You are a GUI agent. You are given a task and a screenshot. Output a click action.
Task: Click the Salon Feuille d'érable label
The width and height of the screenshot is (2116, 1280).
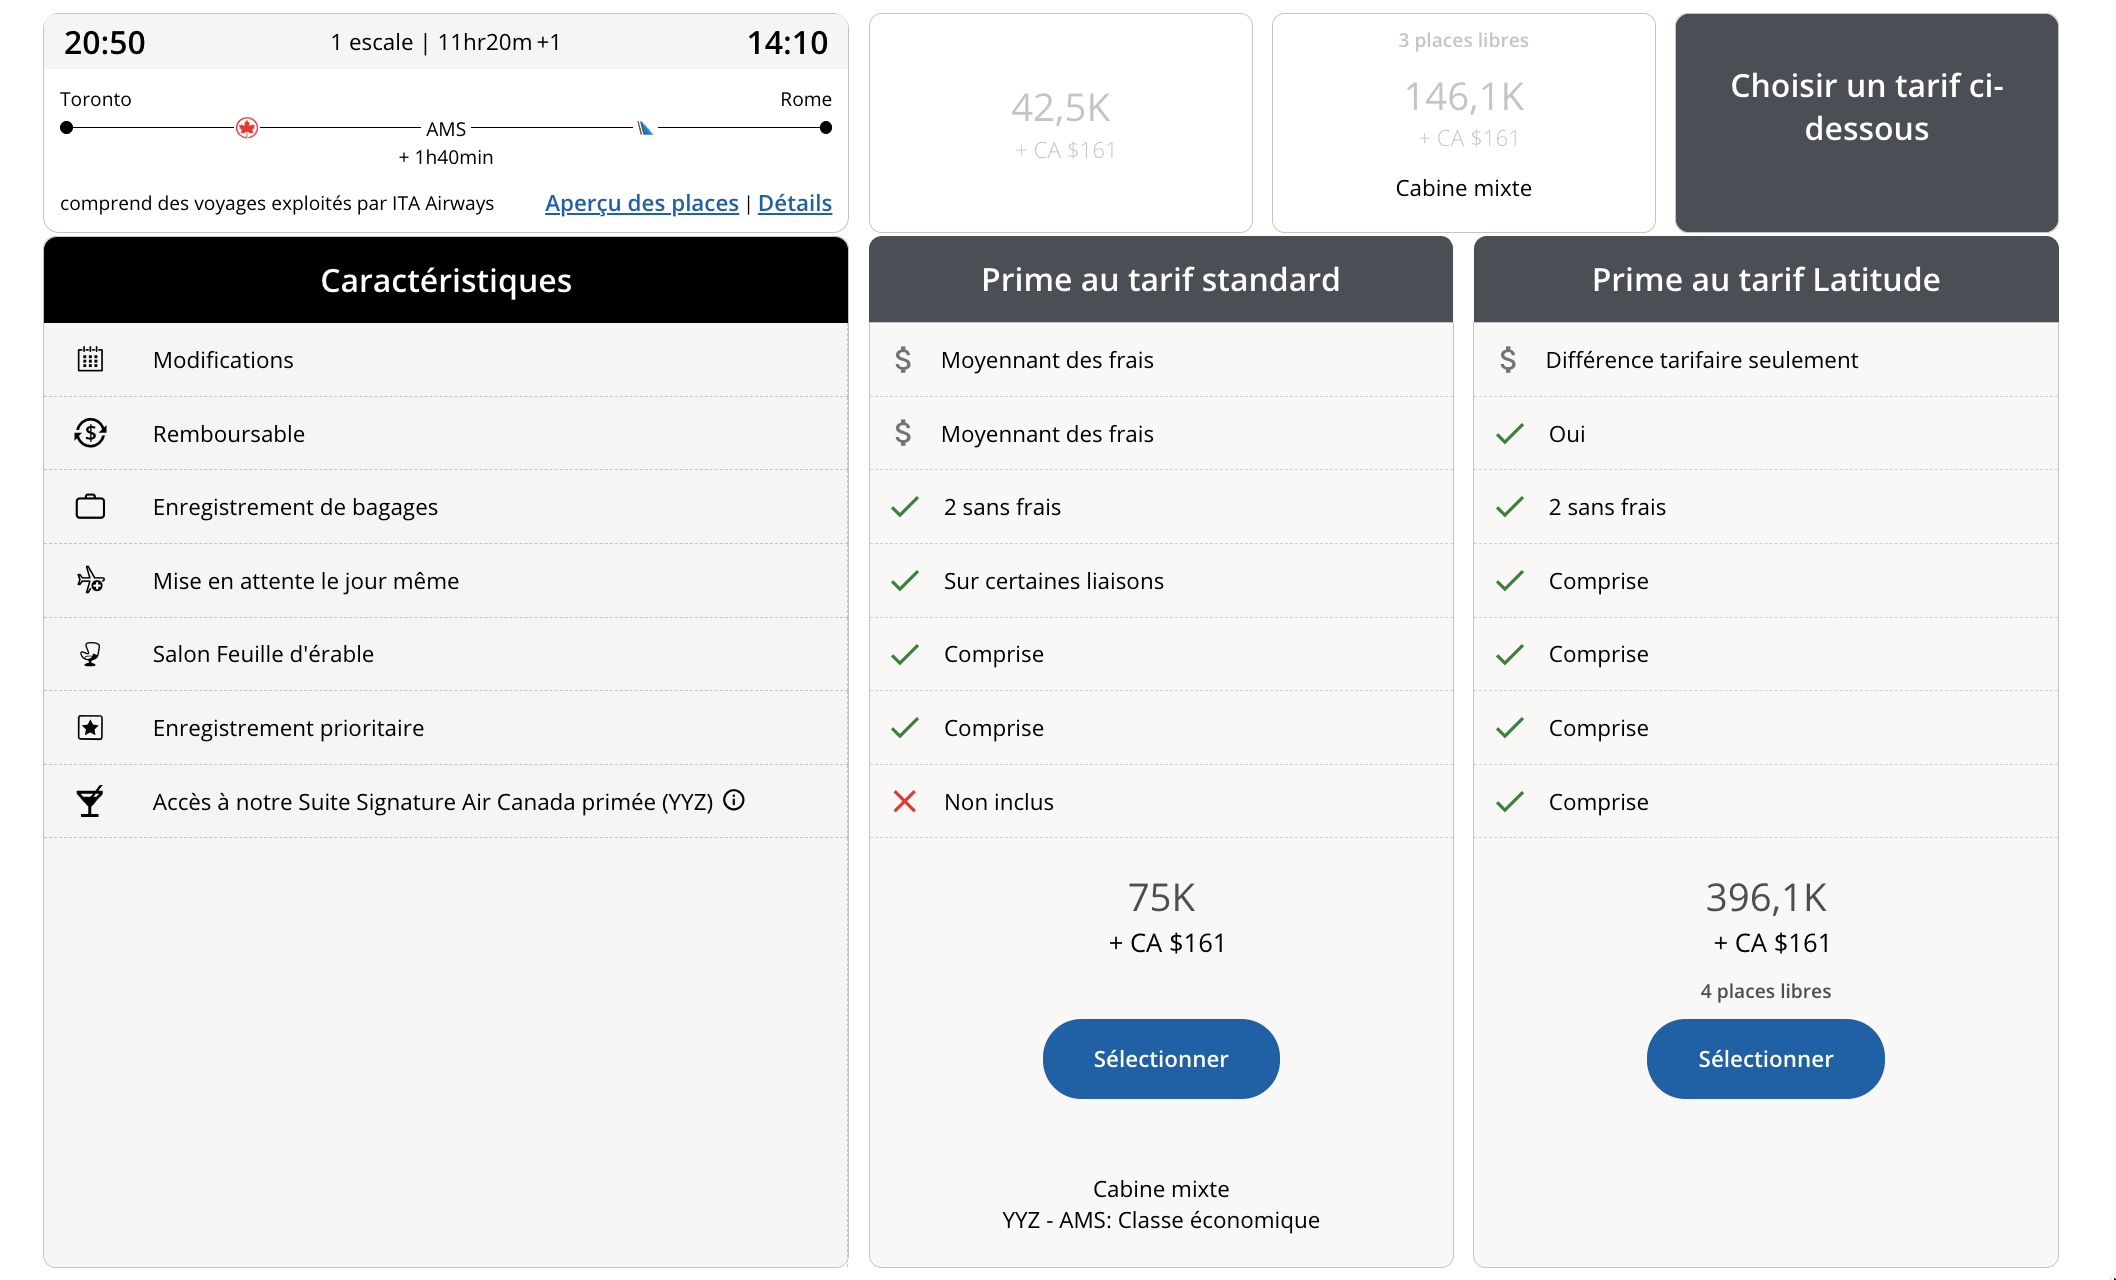(x=263, y=654)
